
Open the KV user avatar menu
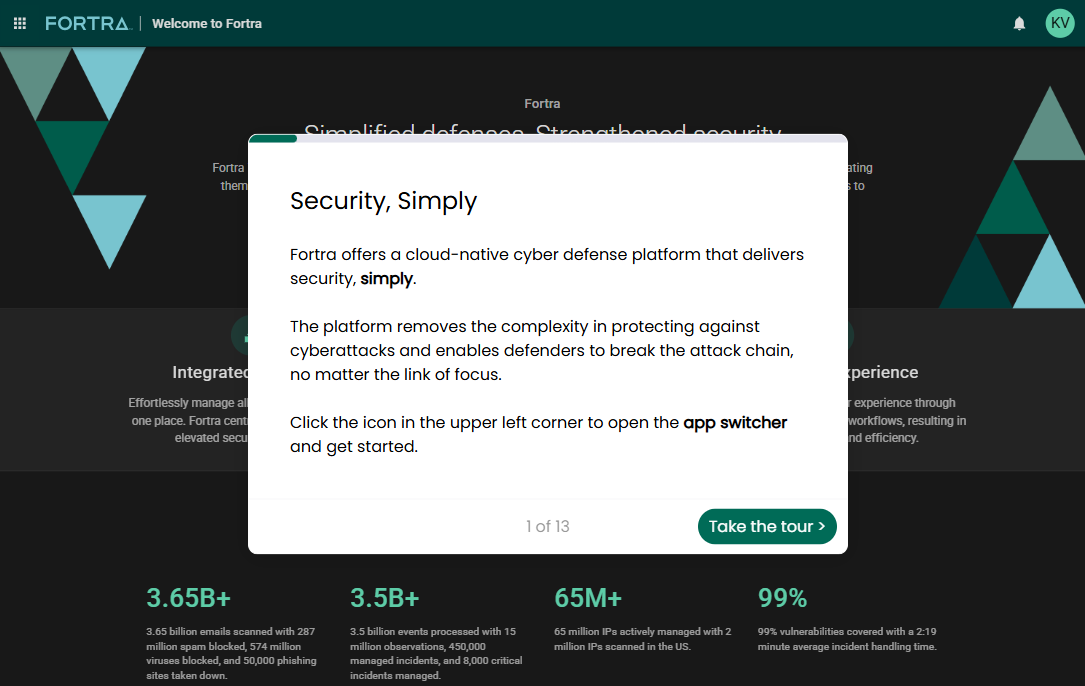tap(1059, 23)
